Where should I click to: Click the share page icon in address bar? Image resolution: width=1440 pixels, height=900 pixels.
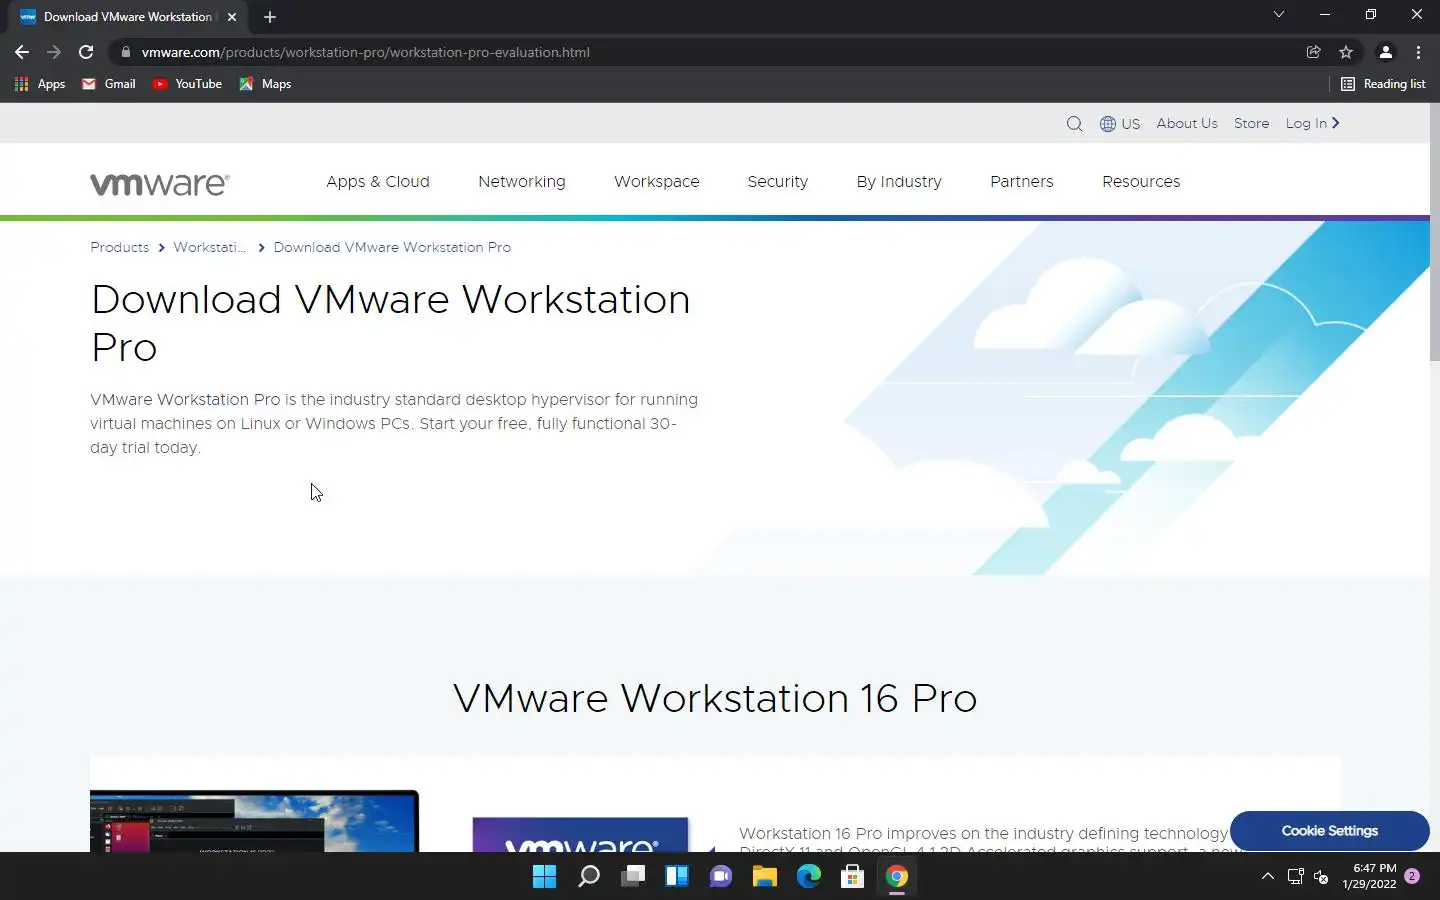(x=1314, y=52)
